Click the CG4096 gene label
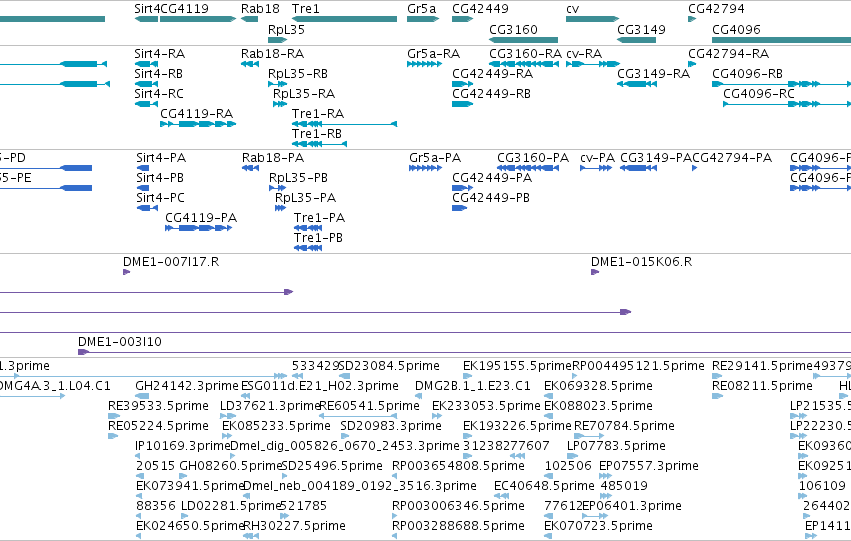The height and width of the screenshot is (541, 851). click(736, 29)
